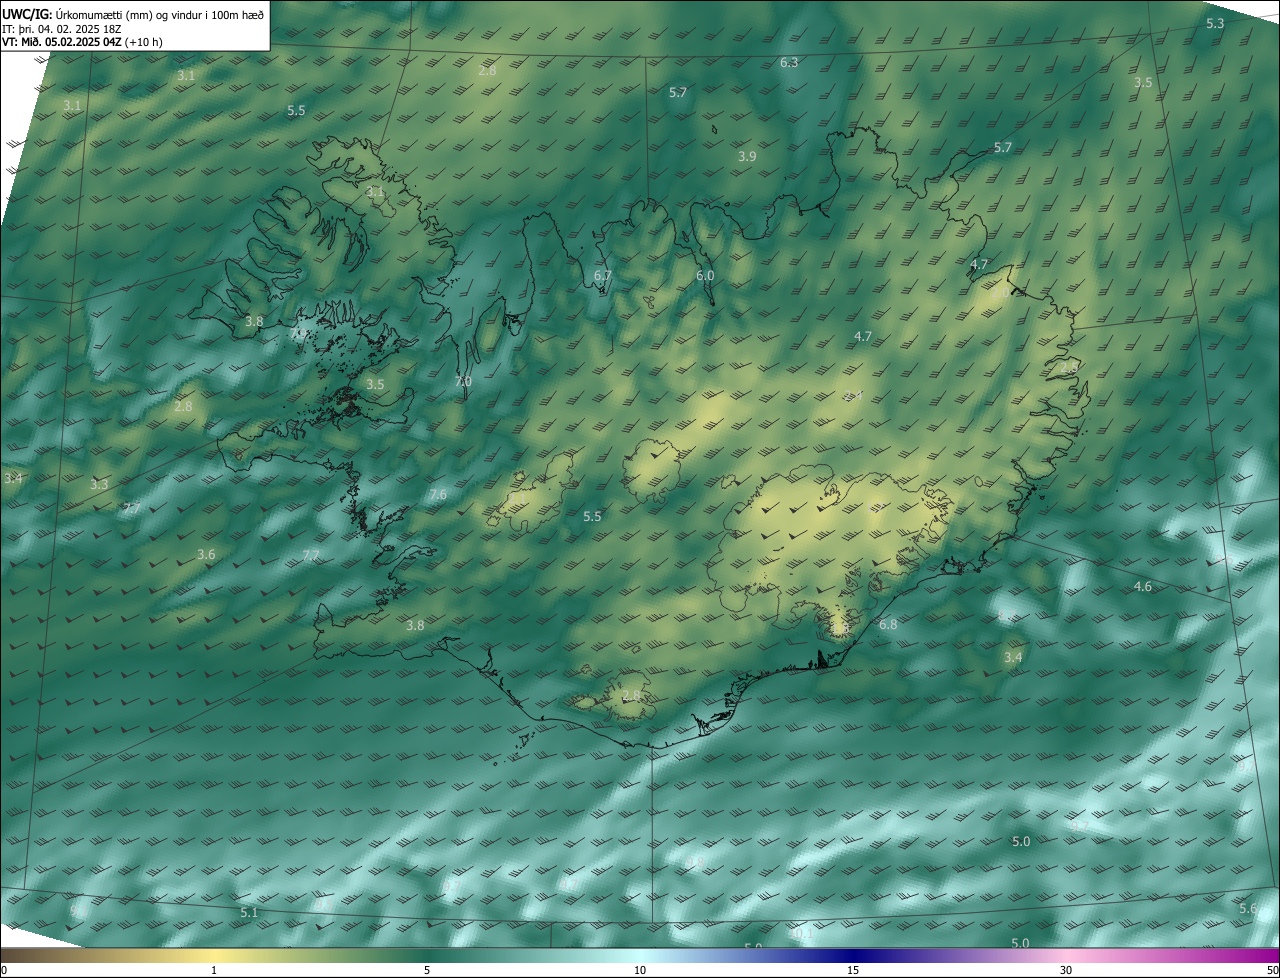Select the 5.6 value label at the right edge
The height and width of the screenshot is (978, 1280).
pyautogui.click(x=1247, y=908)
